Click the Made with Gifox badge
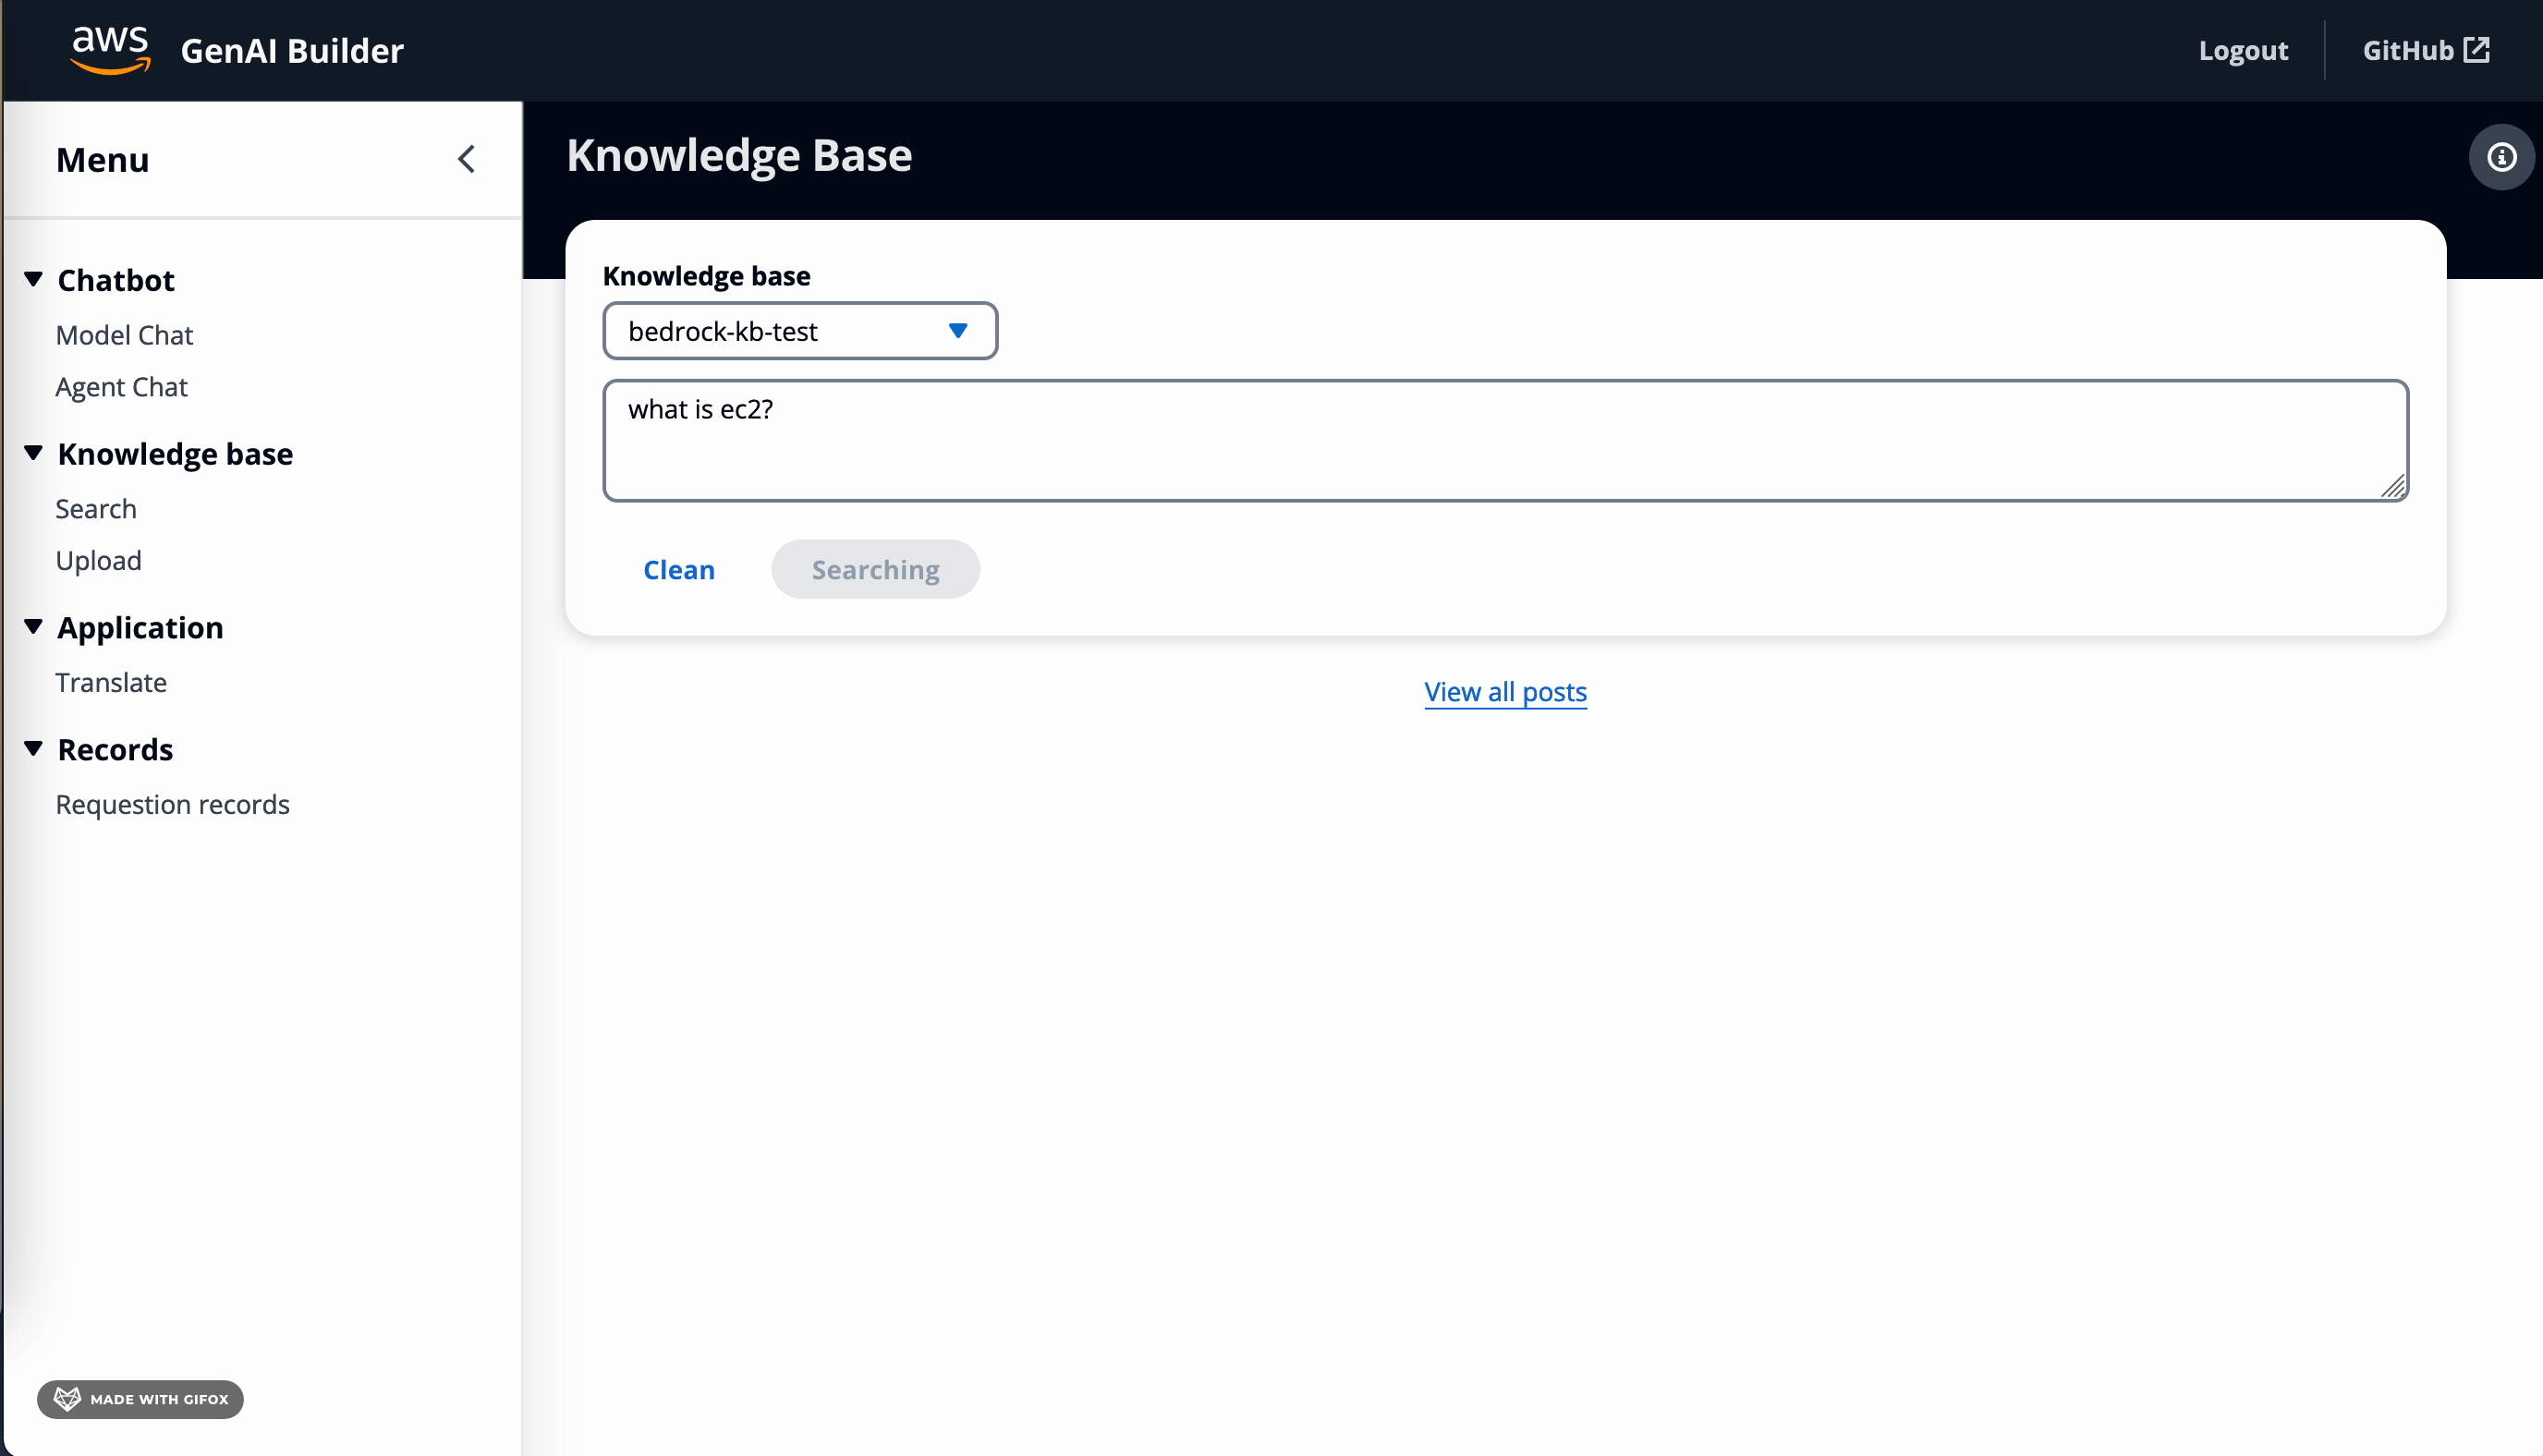This screenshot has width=2543, height=1456. coord(140,1399)
